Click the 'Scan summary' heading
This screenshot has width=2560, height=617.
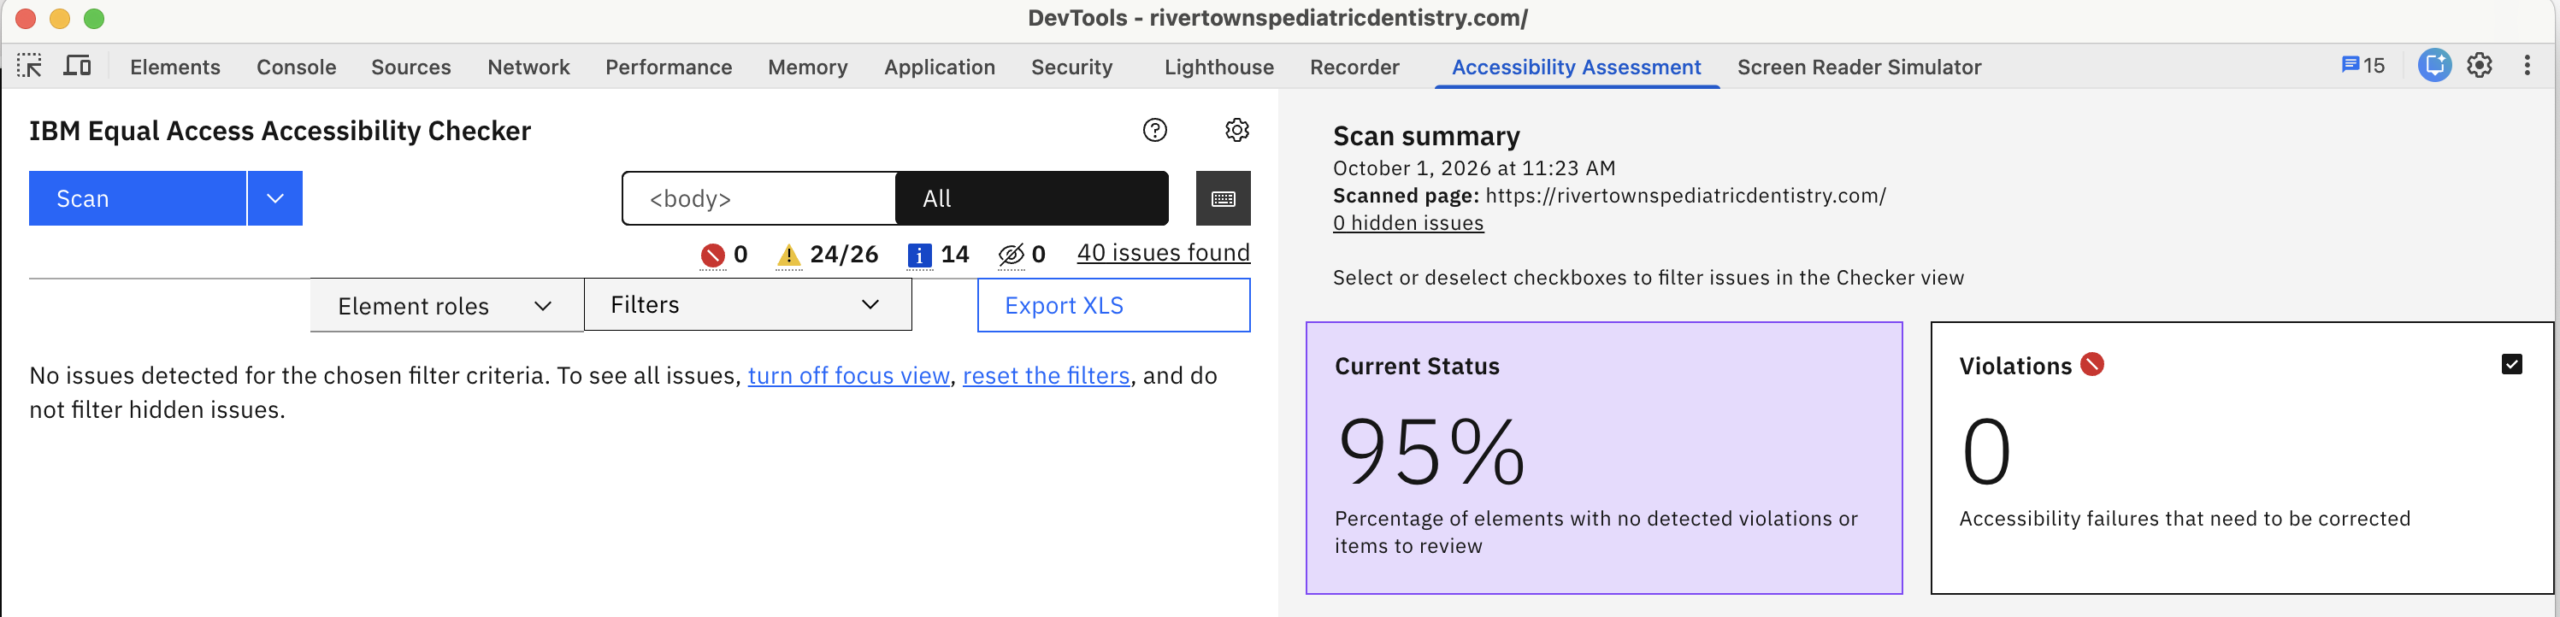pos(1426,136)
